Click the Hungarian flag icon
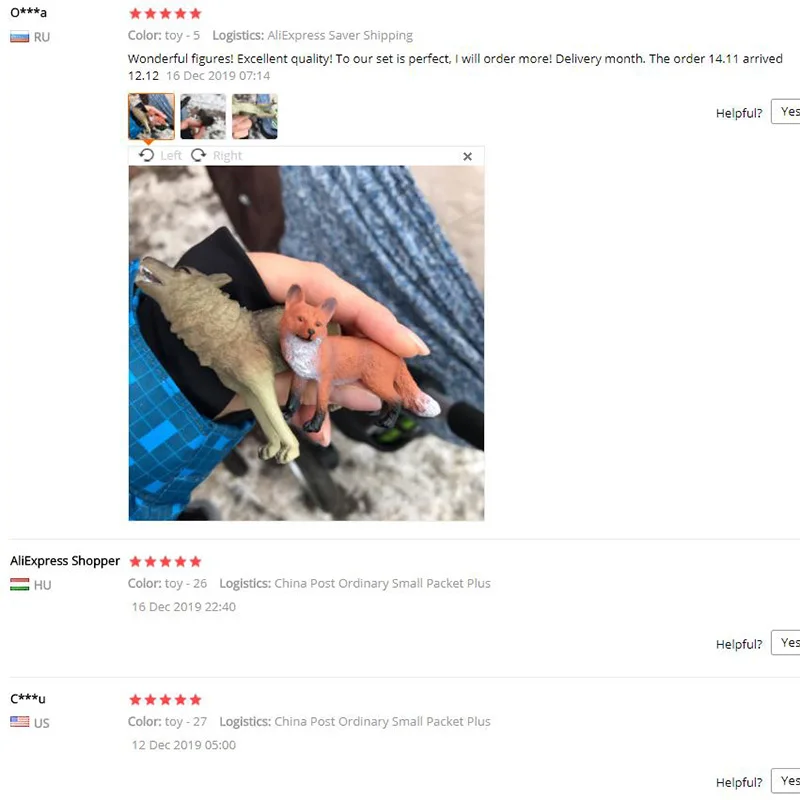The image size is (800, 800). click(19, 585)
